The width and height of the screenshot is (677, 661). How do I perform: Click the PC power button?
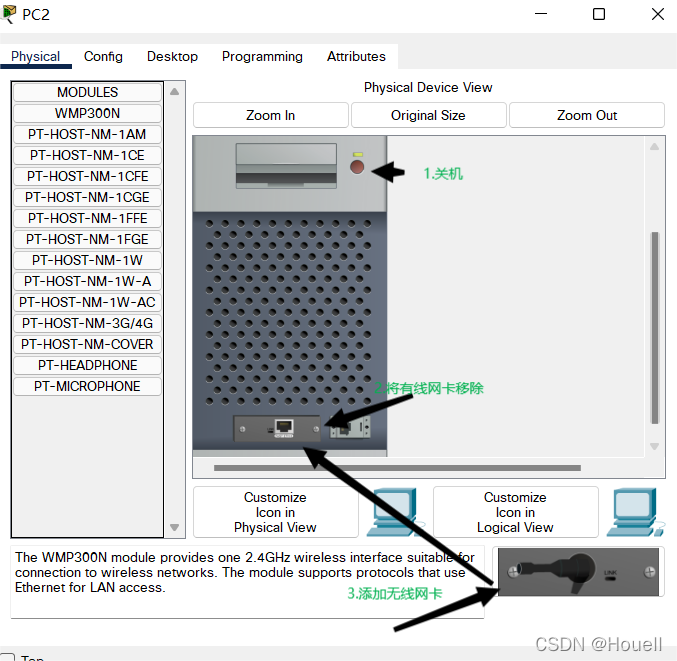click(357, 167)
